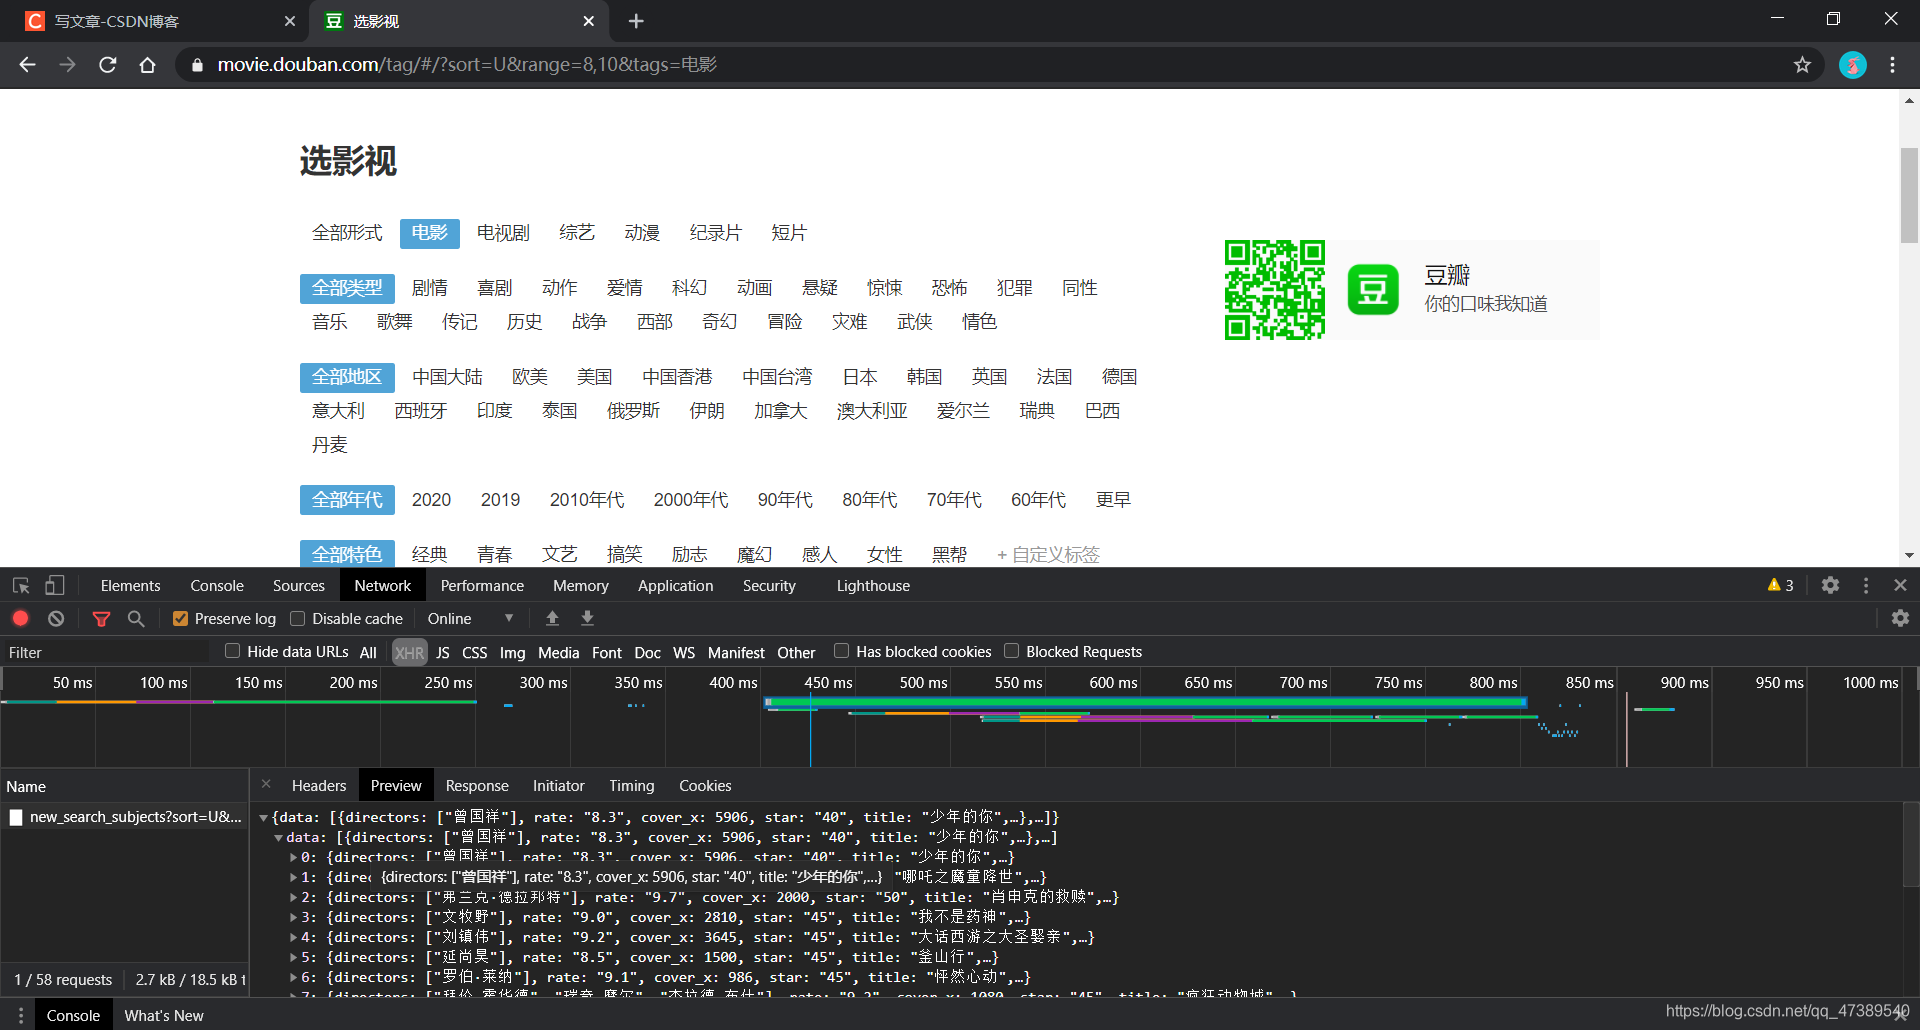Collapse the data array node
Image resolution: width=1920 pixels, height=1030 pixels.
point(278,838)
